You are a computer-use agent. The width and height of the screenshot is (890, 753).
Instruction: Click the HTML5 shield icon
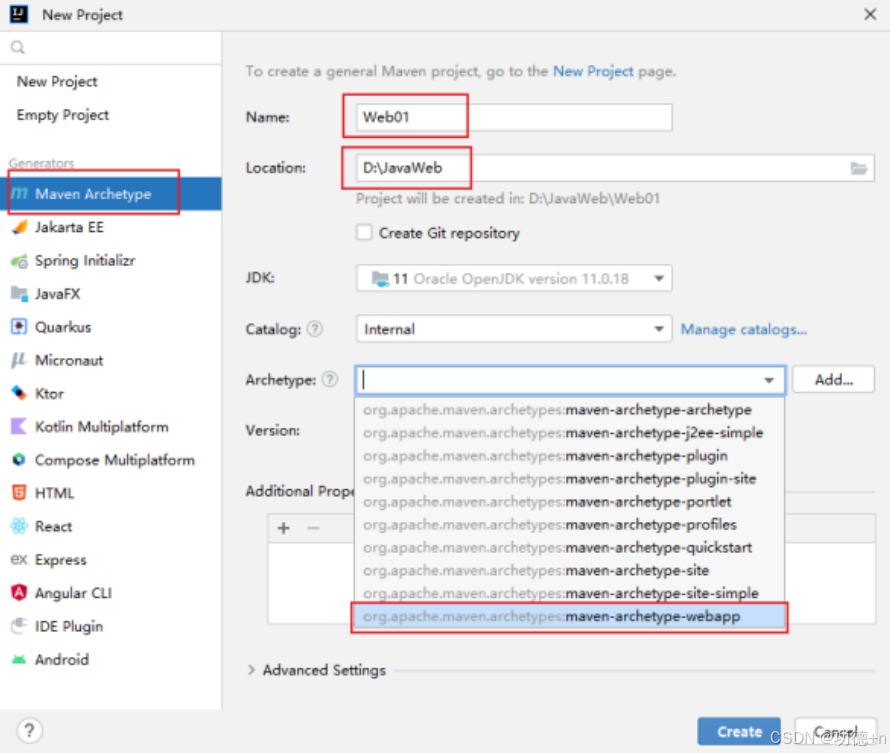click(19, 493)
